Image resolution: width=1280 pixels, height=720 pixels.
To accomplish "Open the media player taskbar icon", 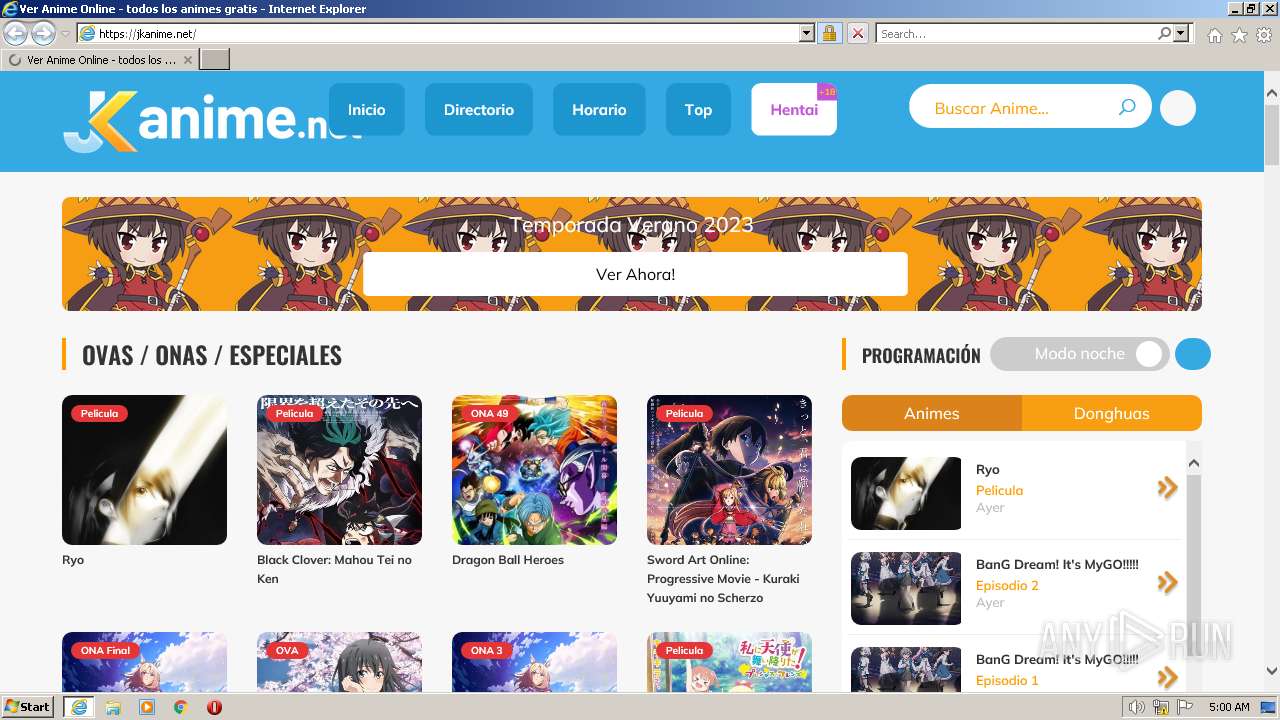I will (x=147, y=707).
